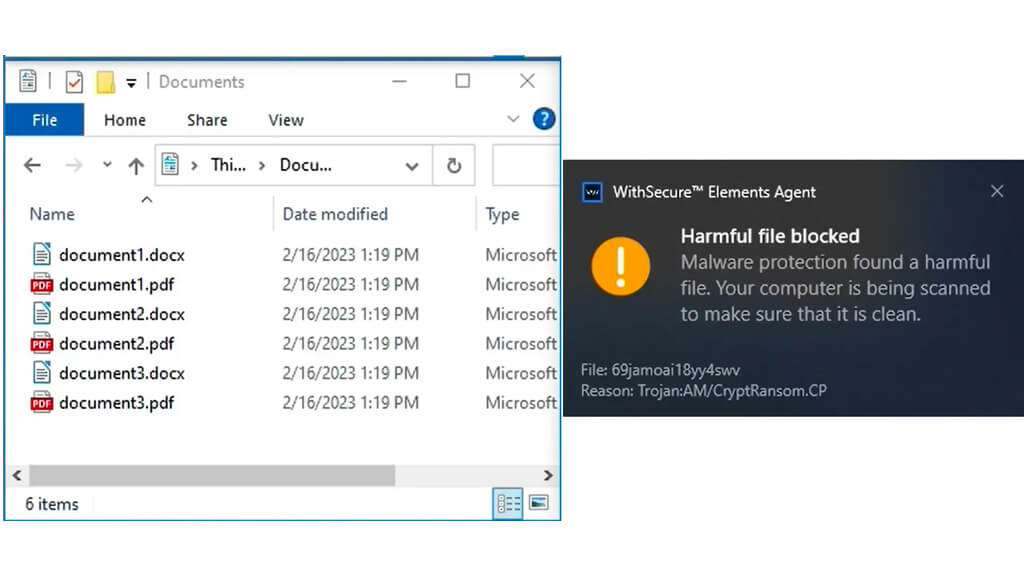Select document2.pdf file name
Screen dimensions: 1024x576
[x=116, y=344]
